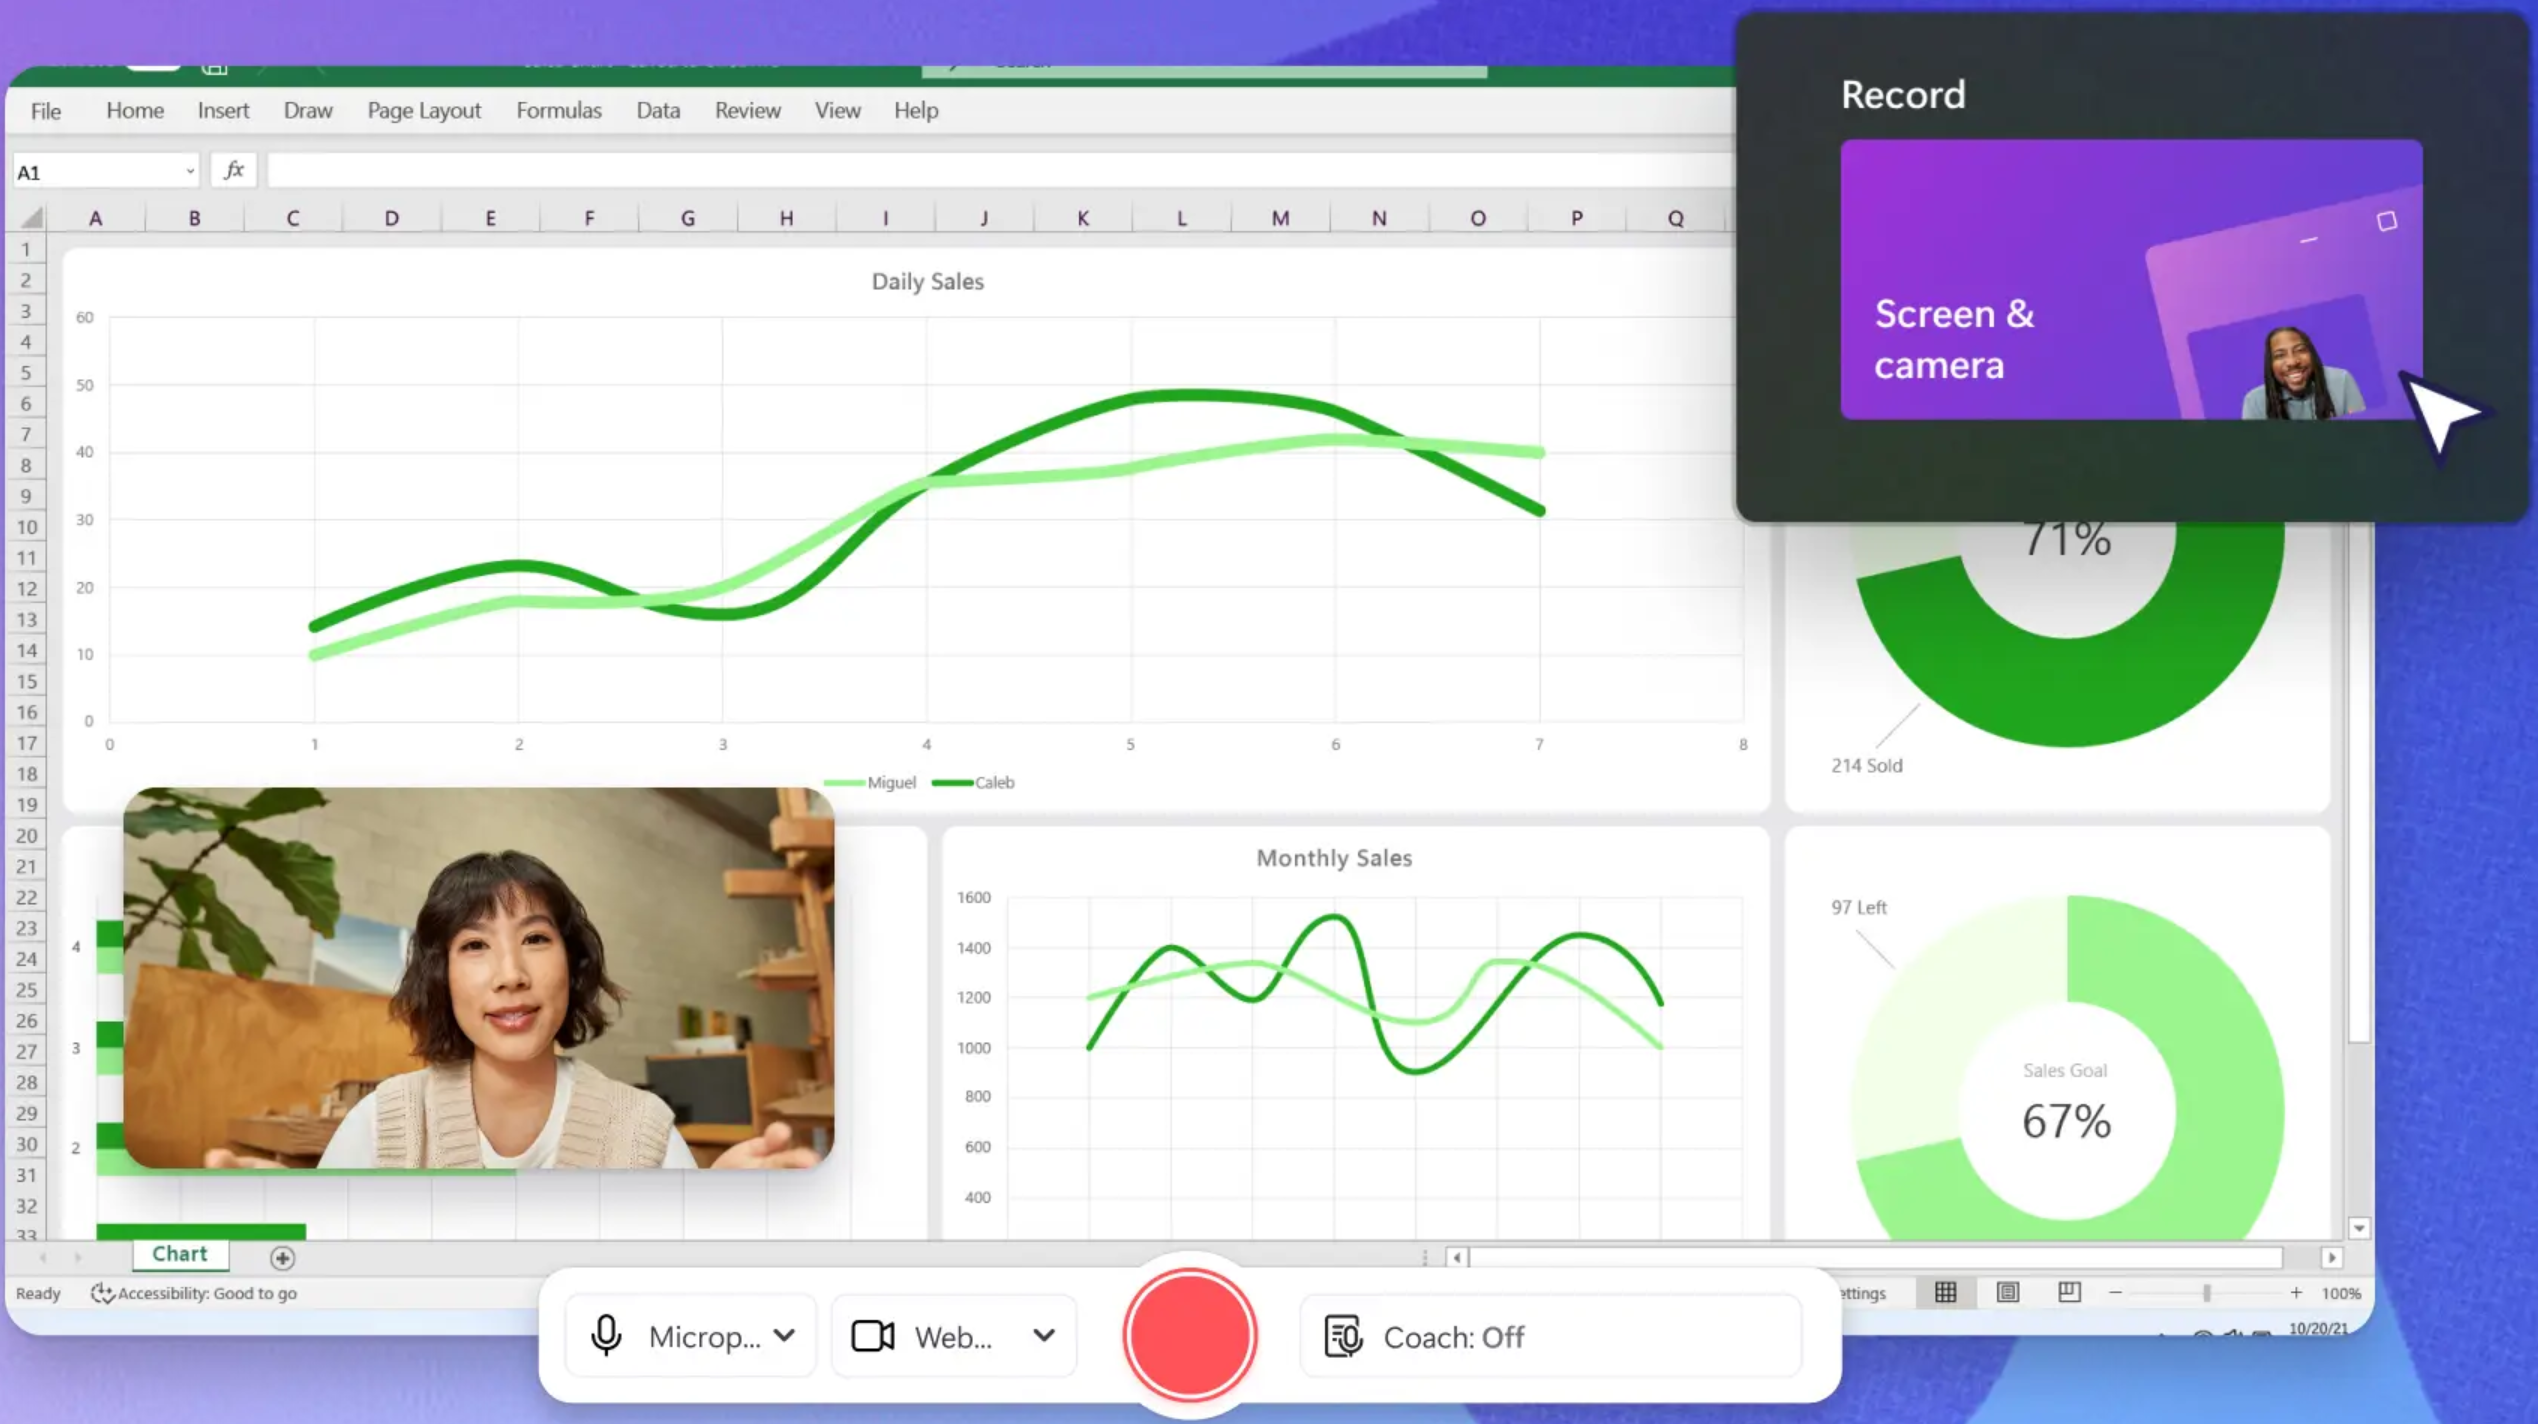Image resolution: width=2538 pixels, height=1424 pixels.
Task: Click the horizontal scrollbar track
Action: [x=1875, y=1258]
